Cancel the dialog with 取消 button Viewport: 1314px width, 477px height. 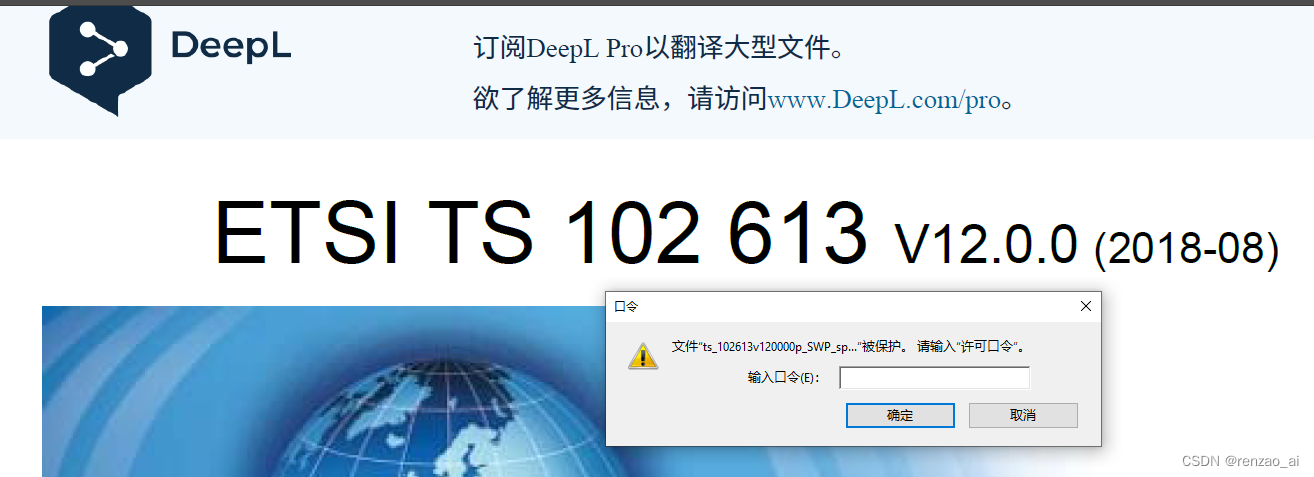pos(1023,415)
